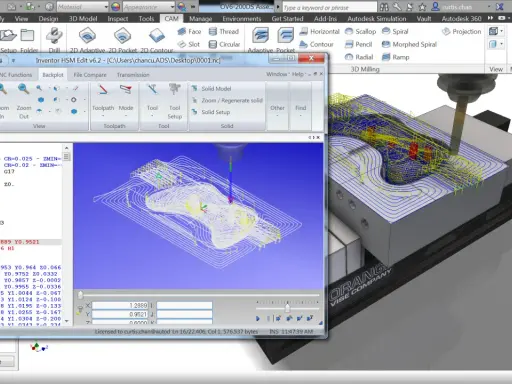
Task: Open the Manage ribbon tab
Action: 200,19
